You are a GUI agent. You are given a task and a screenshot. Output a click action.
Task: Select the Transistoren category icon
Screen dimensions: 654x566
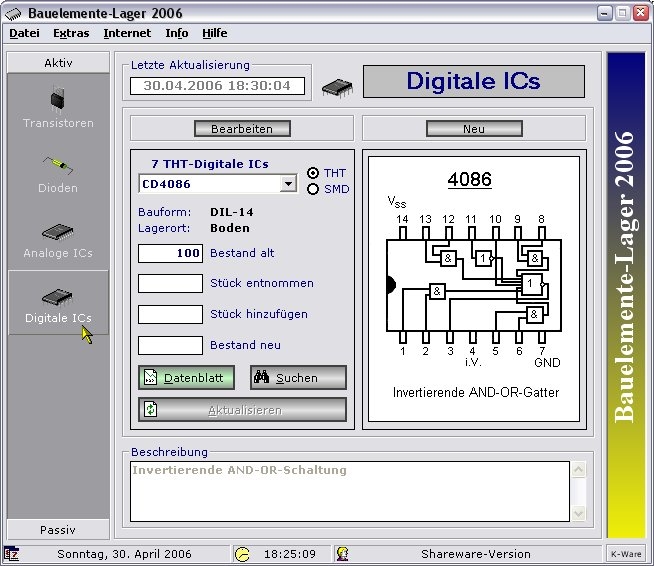pos(58,100)
